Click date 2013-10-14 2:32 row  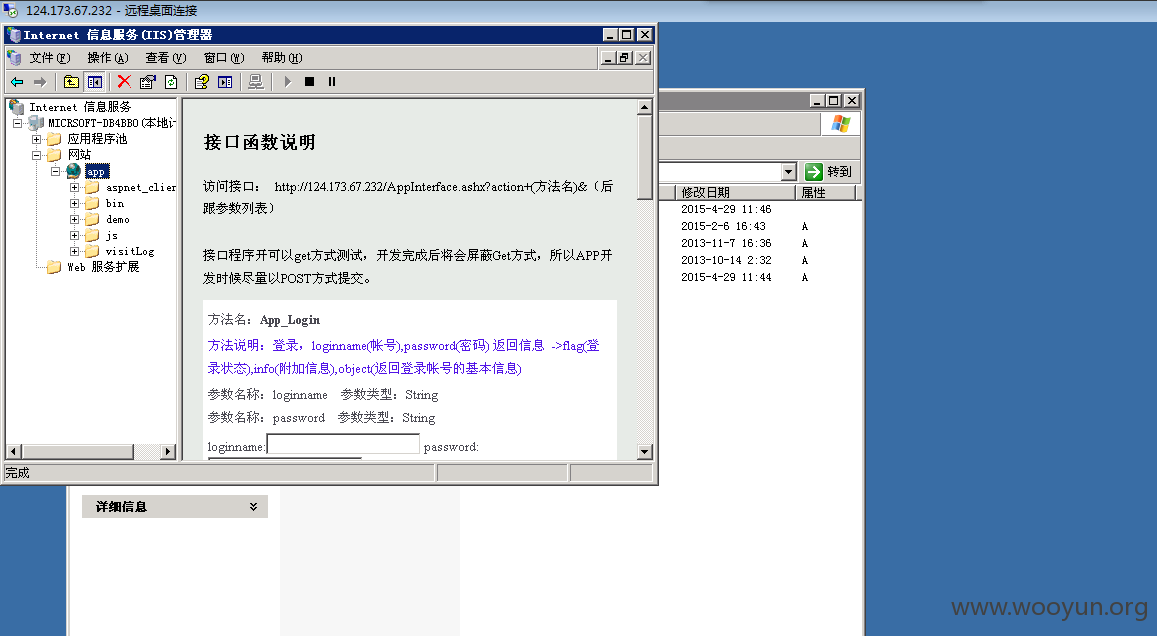tap(726, 260)
